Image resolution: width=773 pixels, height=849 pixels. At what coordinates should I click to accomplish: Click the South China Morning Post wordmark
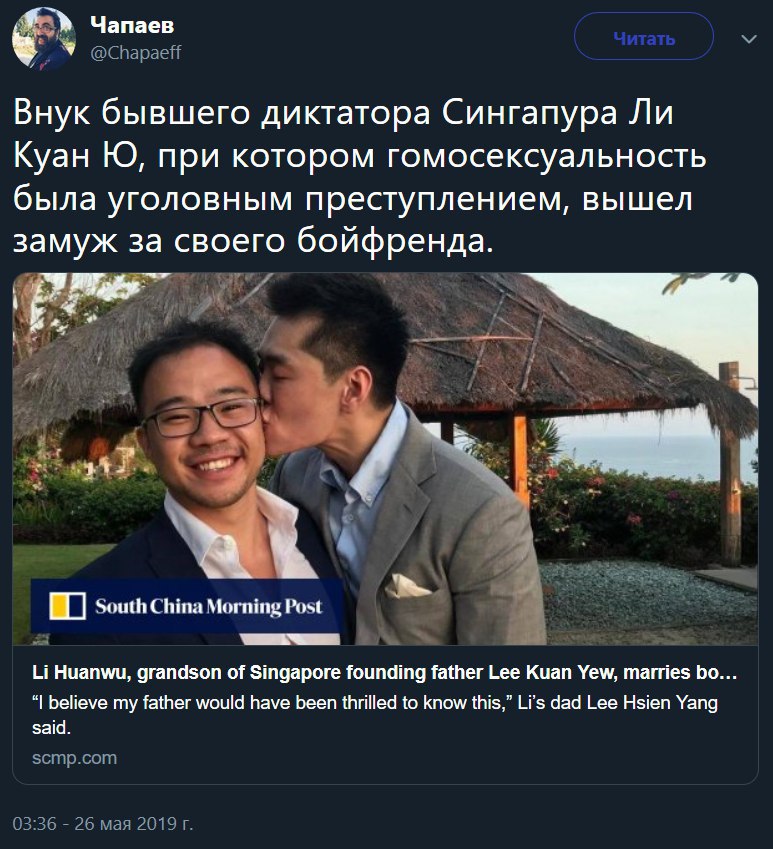pos(209,606)
